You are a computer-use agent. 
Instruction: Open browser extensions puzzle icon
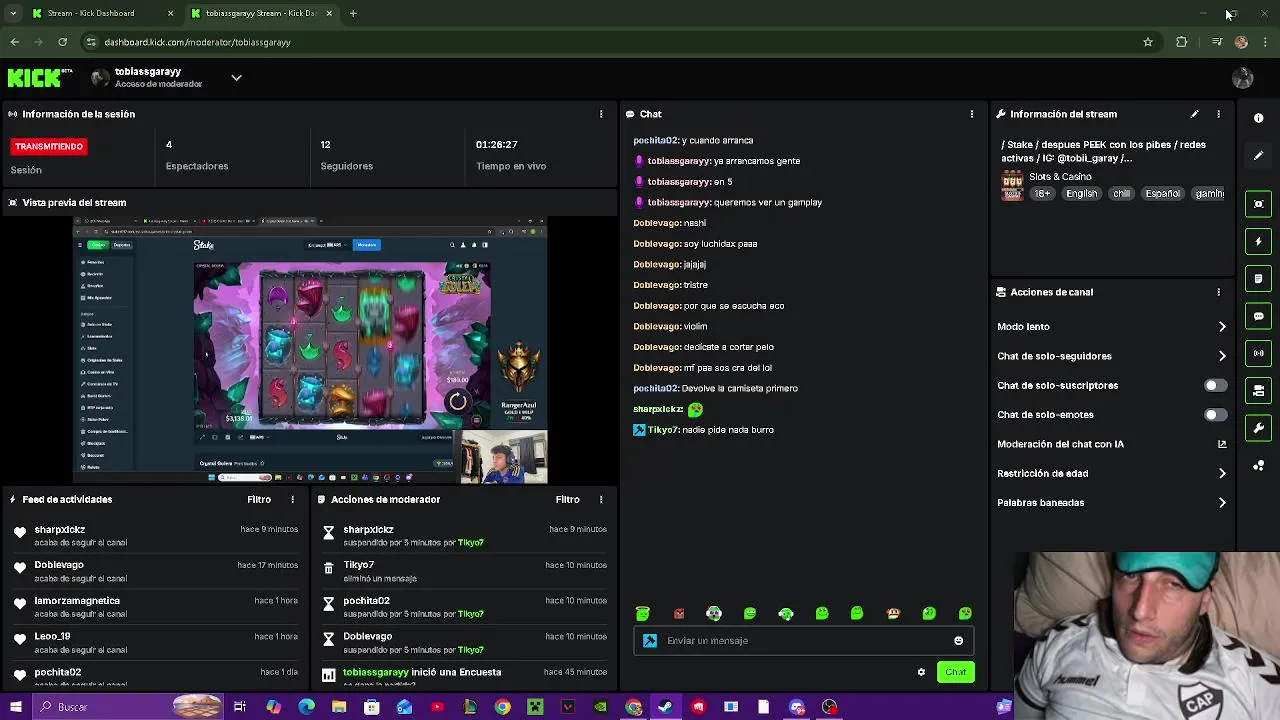click(x=1182, y=42)
